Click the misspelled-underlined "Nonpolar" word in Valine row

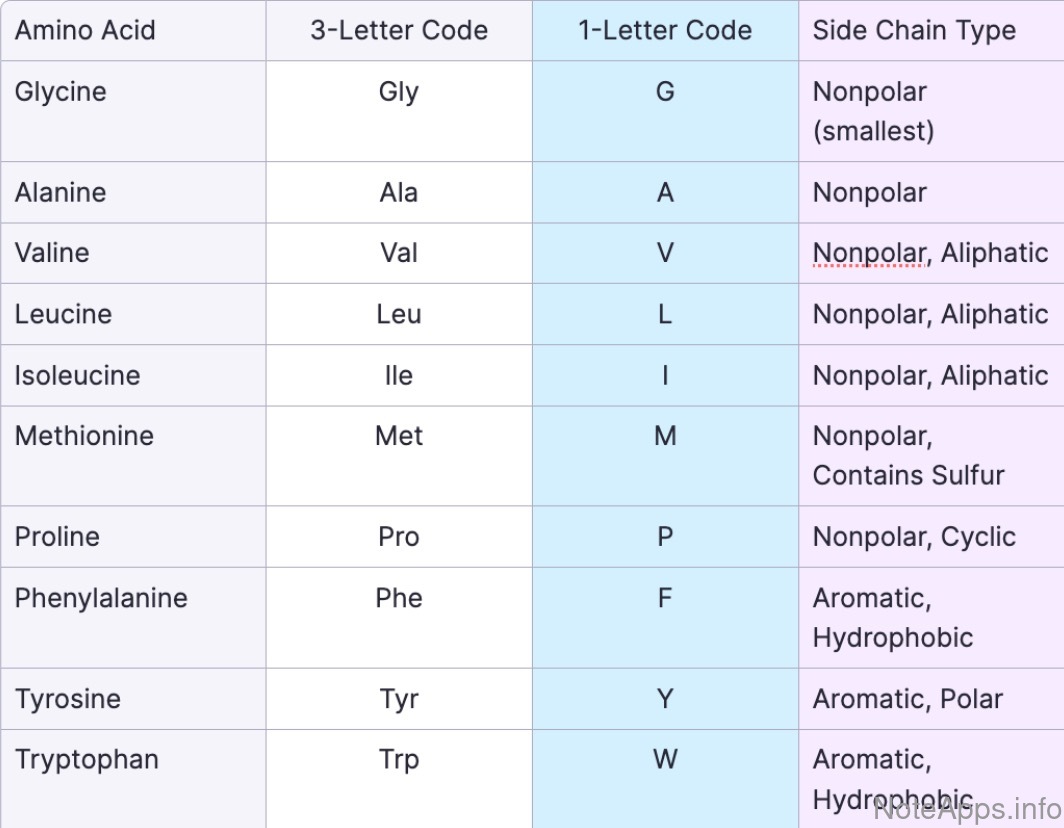[869, 254]
